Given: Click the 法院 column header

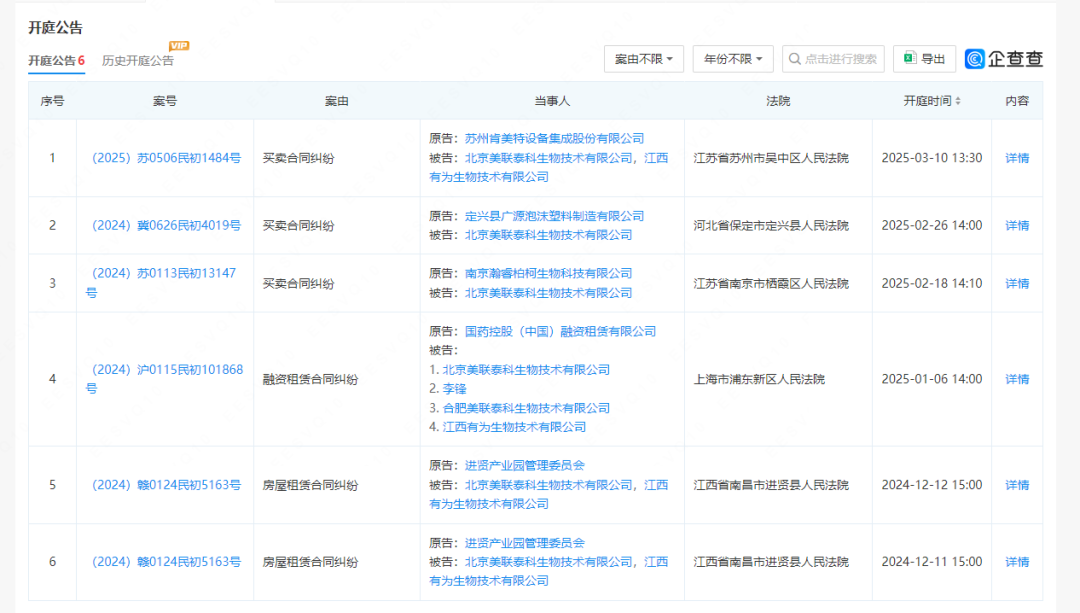Looking at the screenshot, I should pyautogui.click(x=778, y=101).
